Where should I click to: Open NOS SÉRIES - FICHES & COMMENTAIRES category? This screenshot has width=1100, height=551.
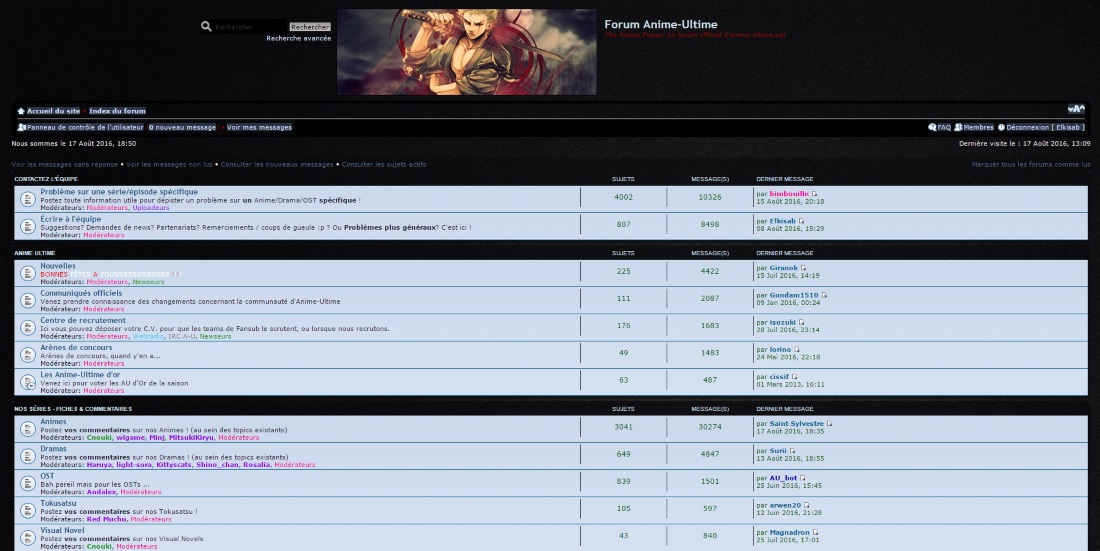[73, 409]
